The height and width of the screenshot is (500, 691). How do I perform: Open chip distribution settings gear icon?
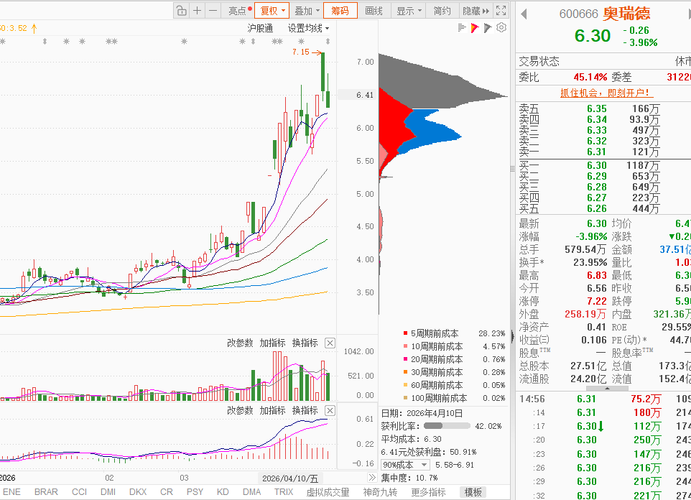click(x=501, y=28)
